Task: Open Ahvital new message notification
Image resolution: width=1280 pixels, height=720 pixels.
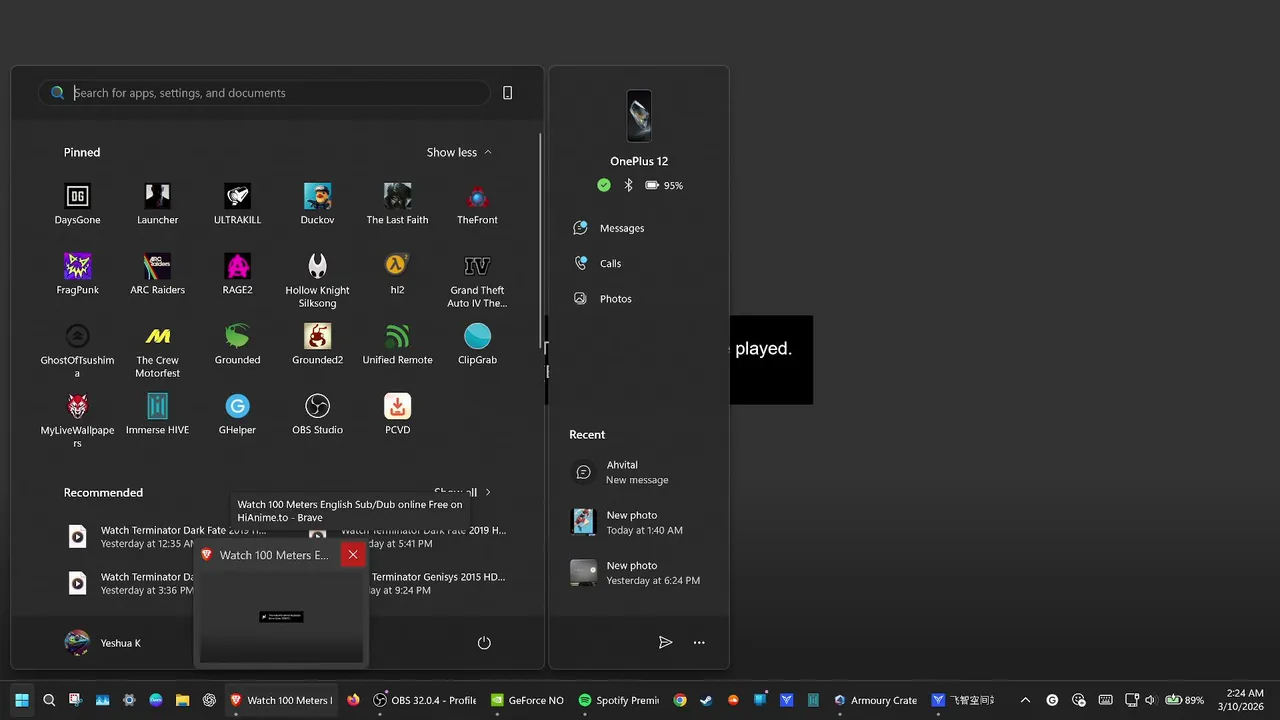Action: coord(638,472)
